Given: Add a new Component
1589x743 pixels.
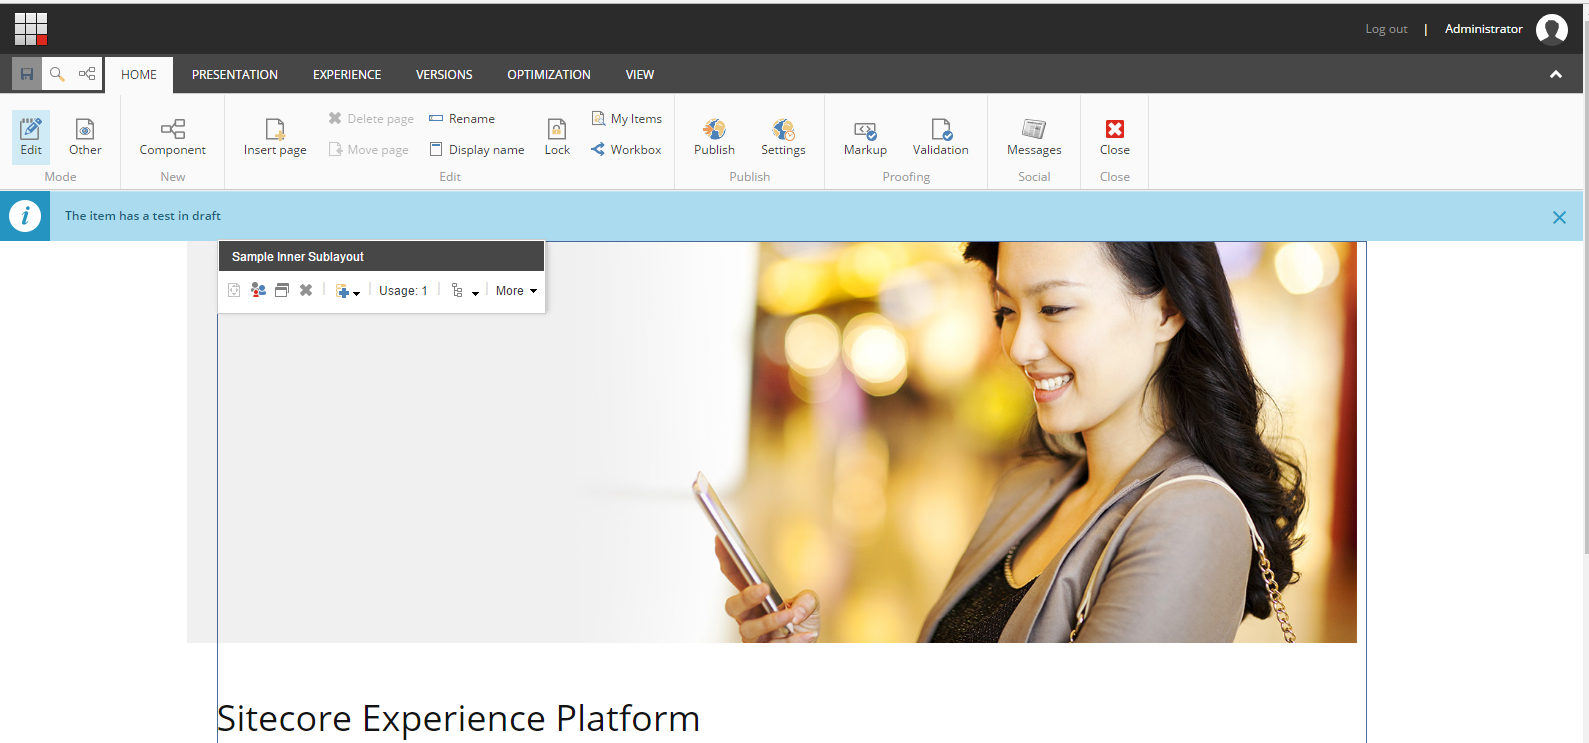Looking at the screenshot, I should coord(173,137).
